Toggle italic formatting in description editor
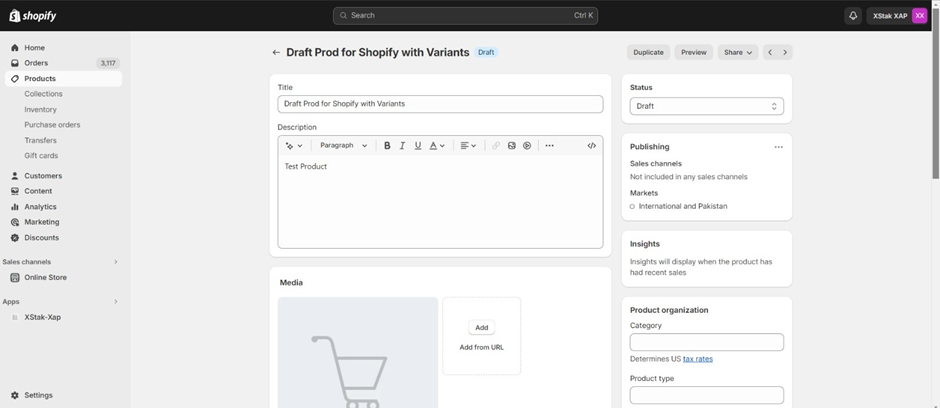The width and height of the screenshot is (940, 408). point(402,146)
